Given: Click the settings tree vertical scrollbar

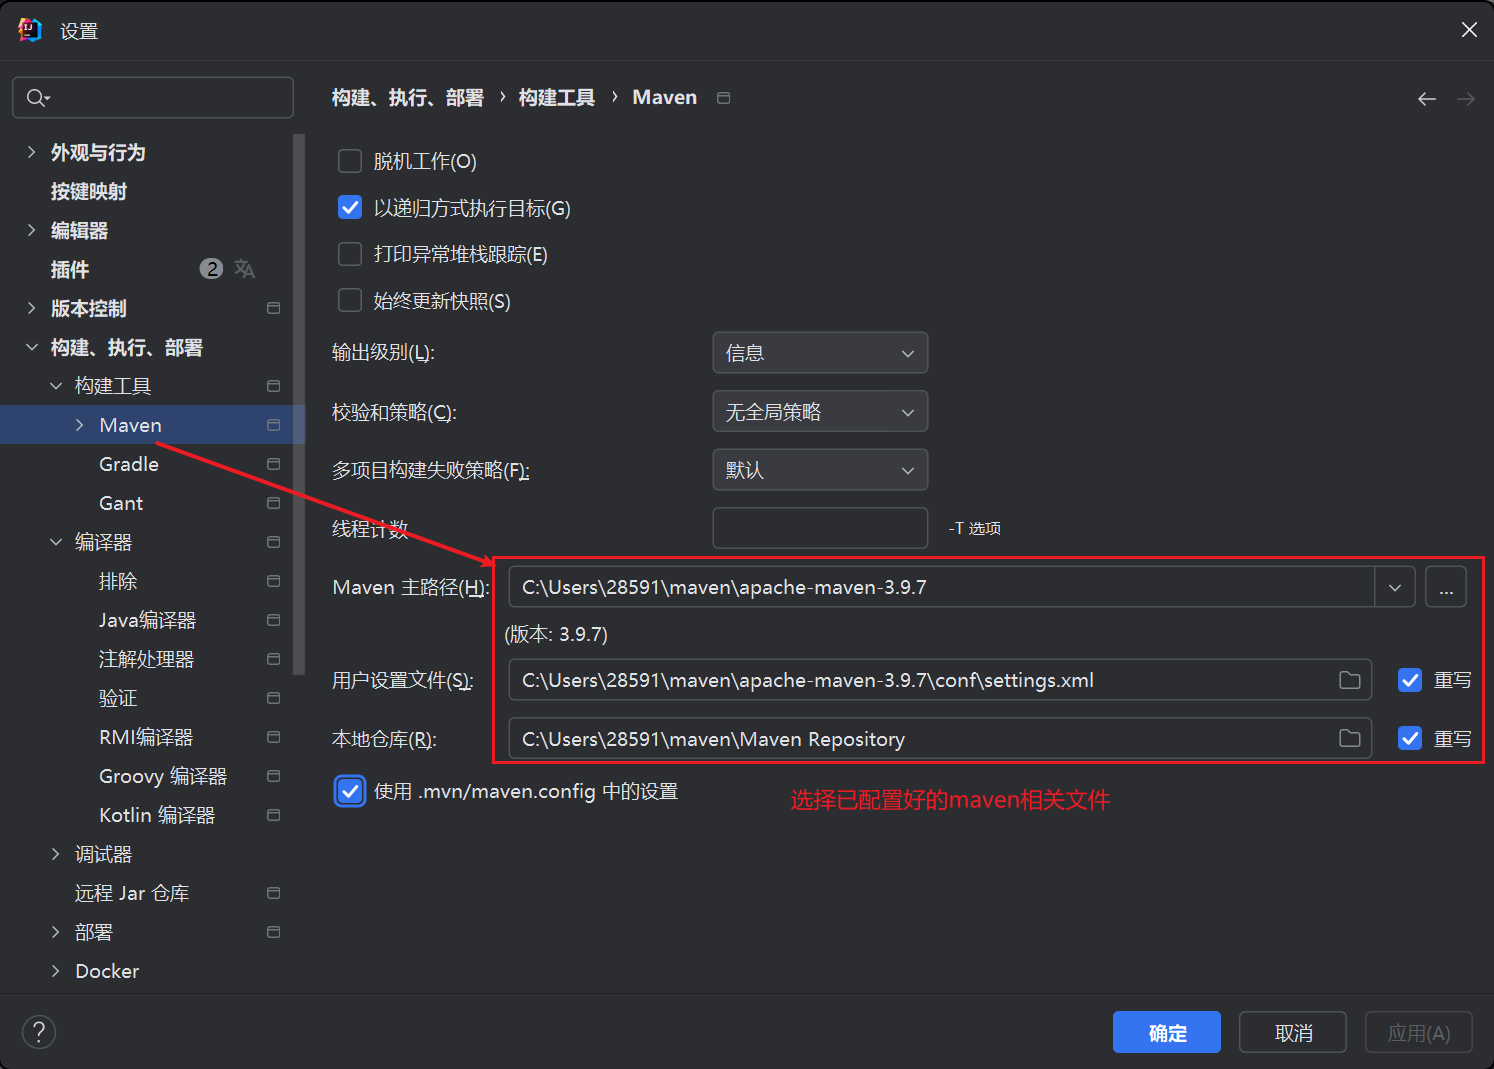Looking at the screenshot, I should 298,404.
